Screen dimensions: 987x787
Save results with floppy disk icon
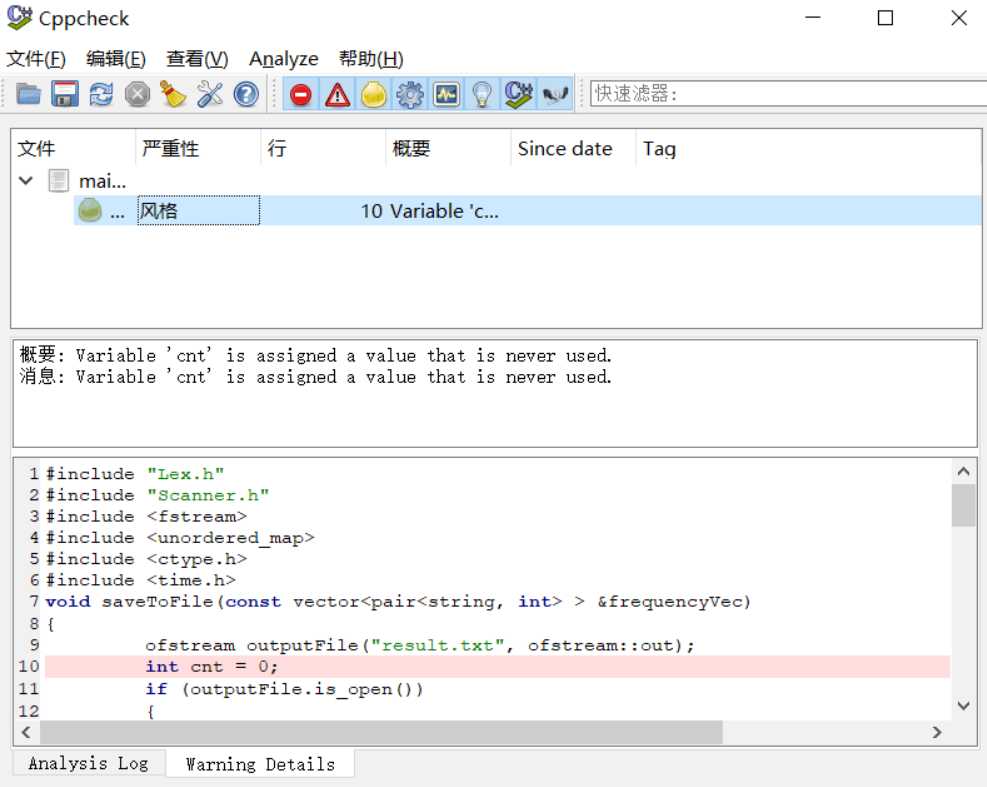(x=65, y=94)
